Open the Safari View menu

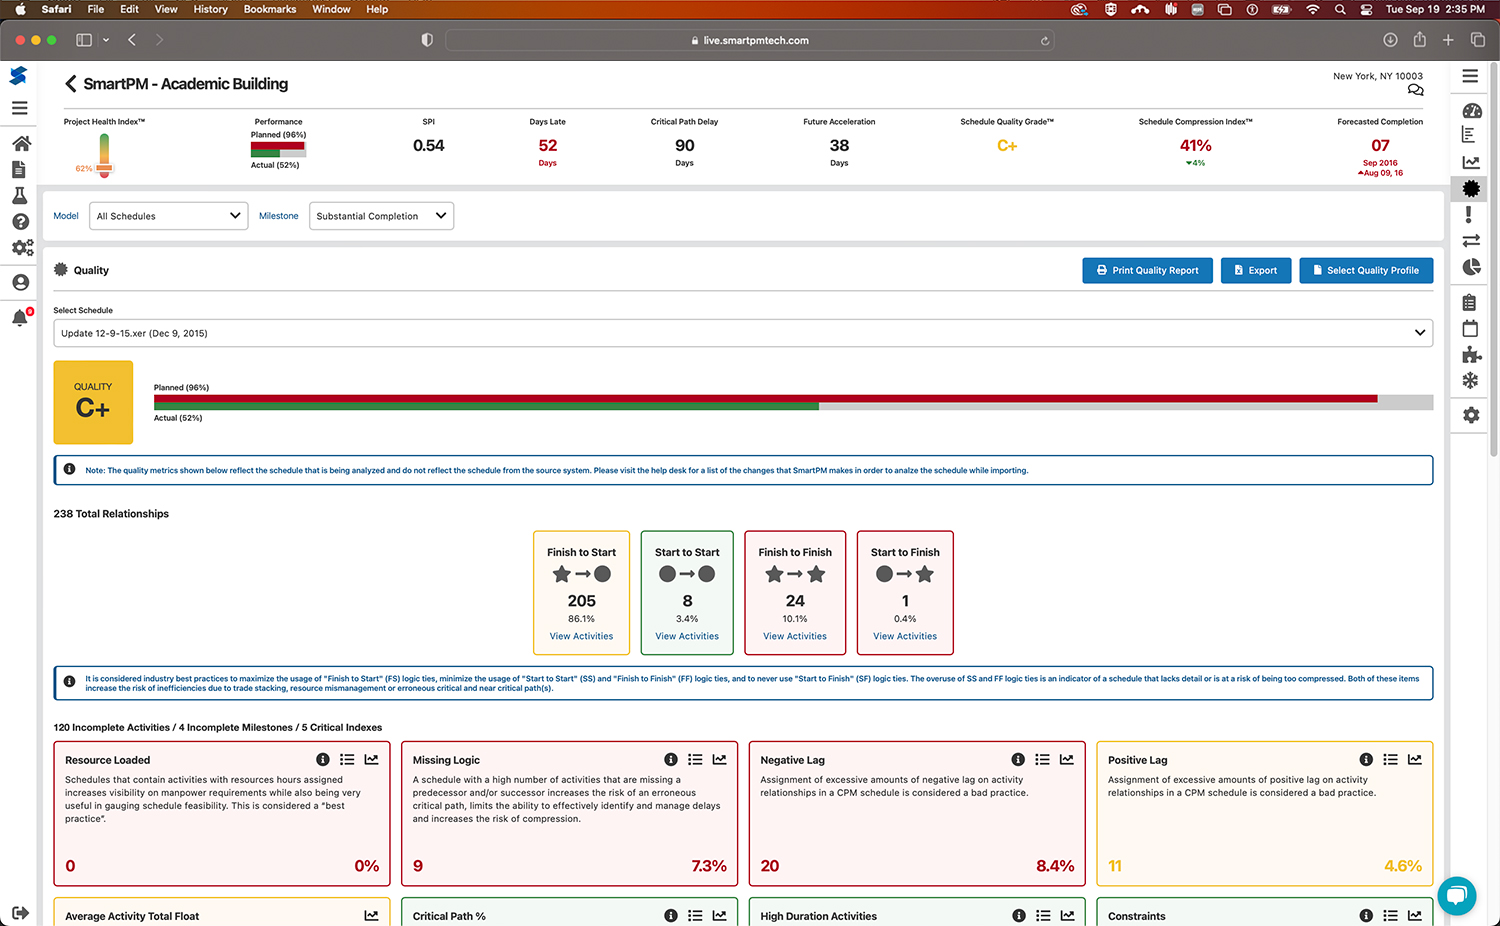[x=166, y=9]
